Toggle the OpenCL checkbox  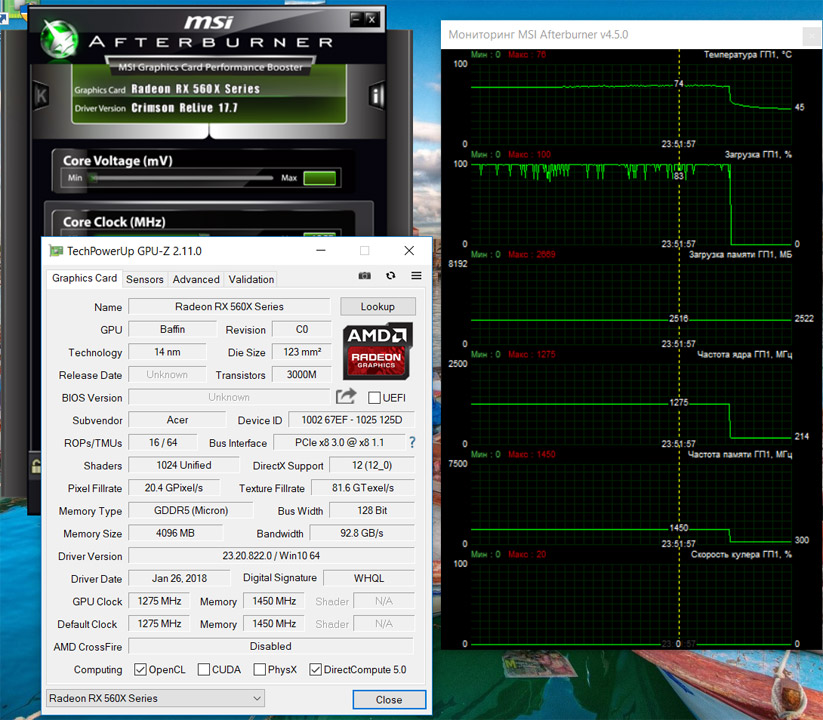[140, 669]
